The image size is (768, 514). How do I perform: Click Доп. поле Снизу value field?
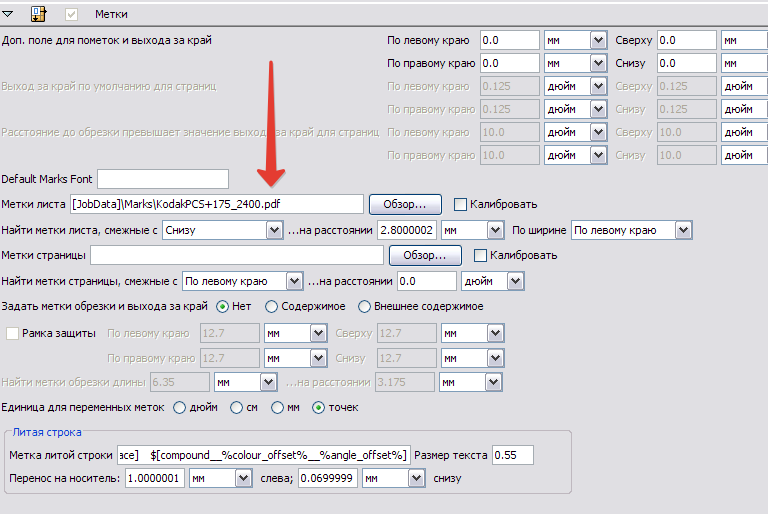686,63
